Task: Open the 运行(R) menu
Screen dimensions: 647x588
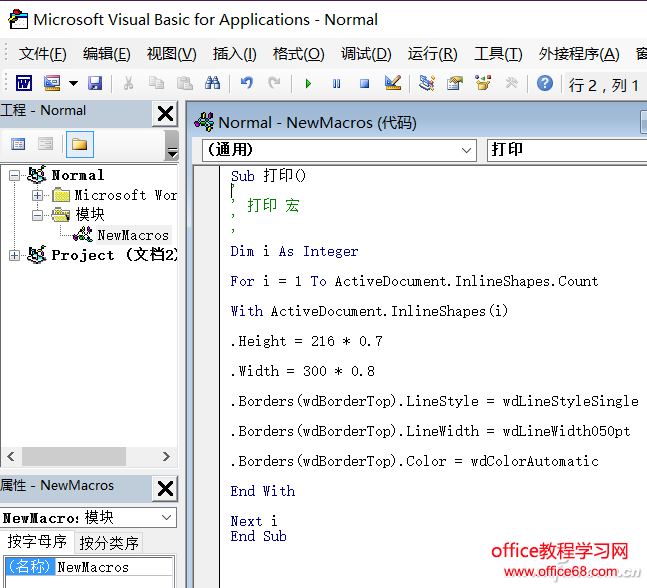Action: tap(433, 54)
